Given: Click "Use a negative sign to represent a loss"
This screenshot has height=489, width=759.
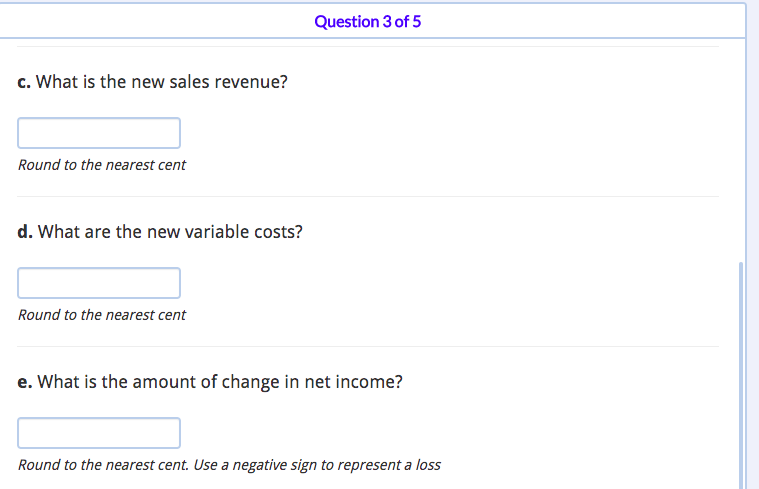Looking at the screenshot, I should pyautogui.click(x=317, y=465).
